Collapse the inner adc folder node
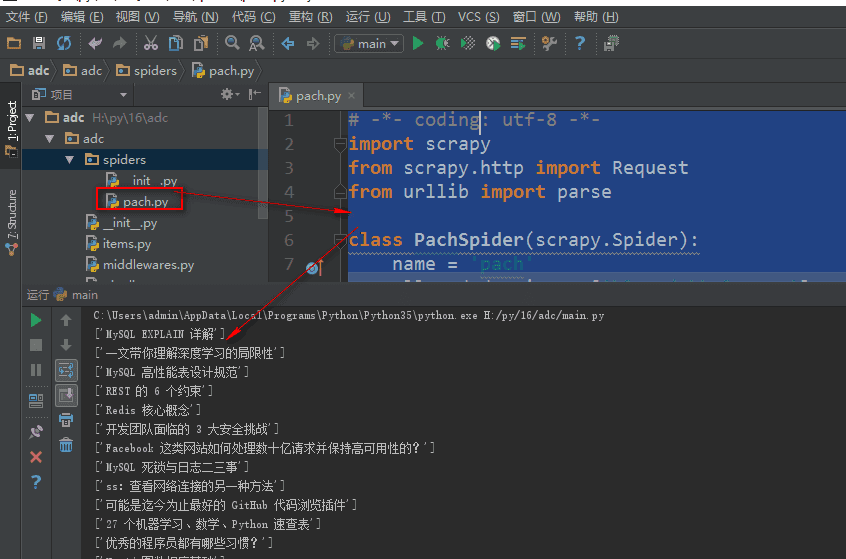846x559 pixels. point(50,139)
